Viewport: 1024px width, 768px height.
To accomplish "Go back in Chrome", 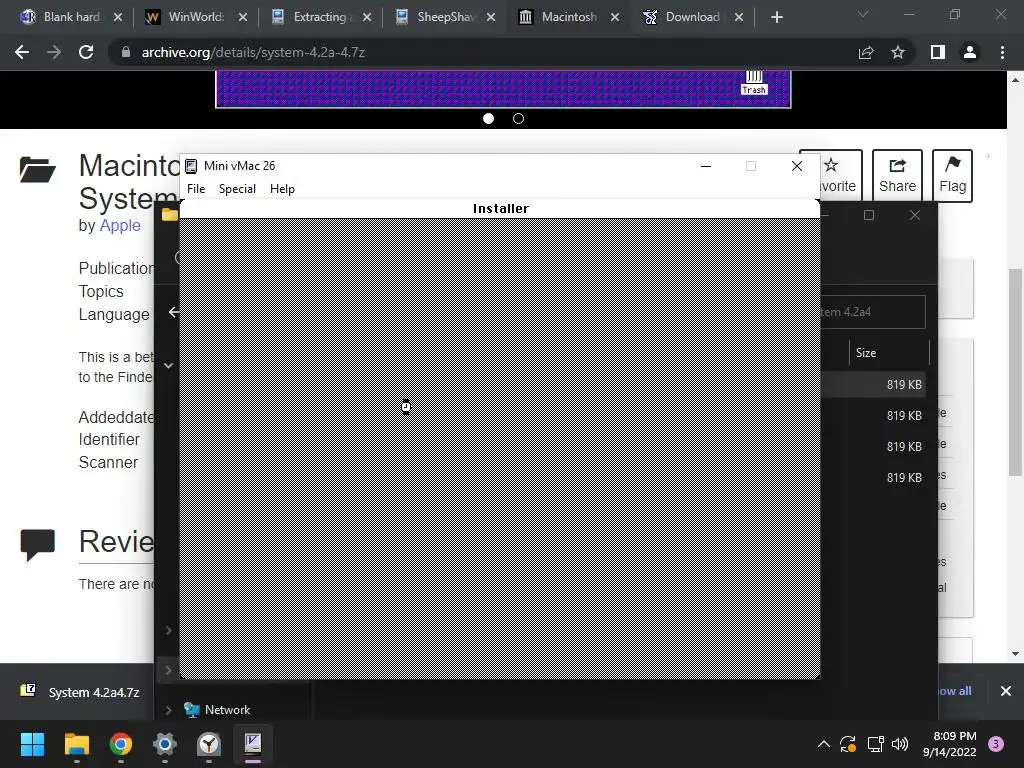I will [22, 52].
